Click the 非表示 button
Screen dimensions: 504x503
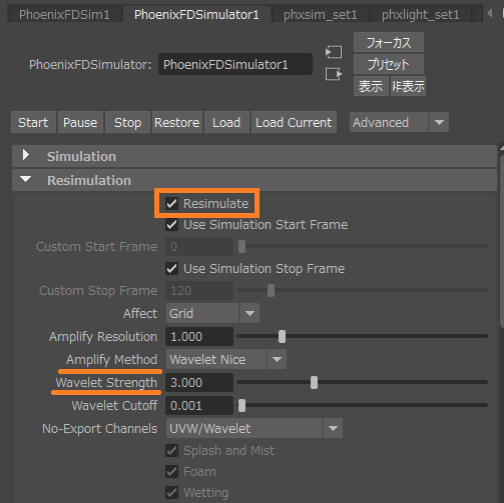point(408,86)
